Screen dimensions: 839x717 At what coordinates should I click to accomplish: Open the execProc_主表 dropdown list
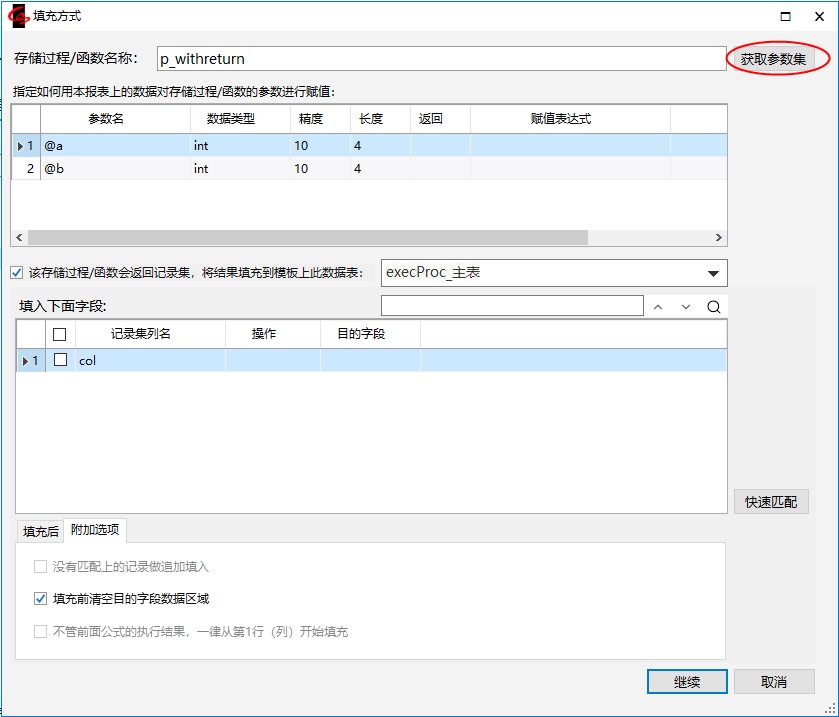coord(713,273)
